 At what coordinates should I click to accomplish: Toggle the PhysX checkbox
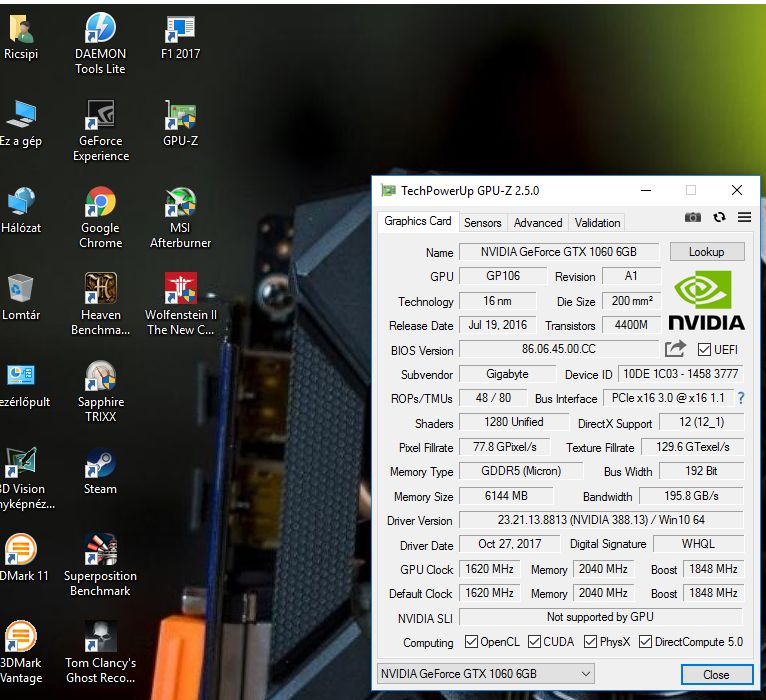591,641
